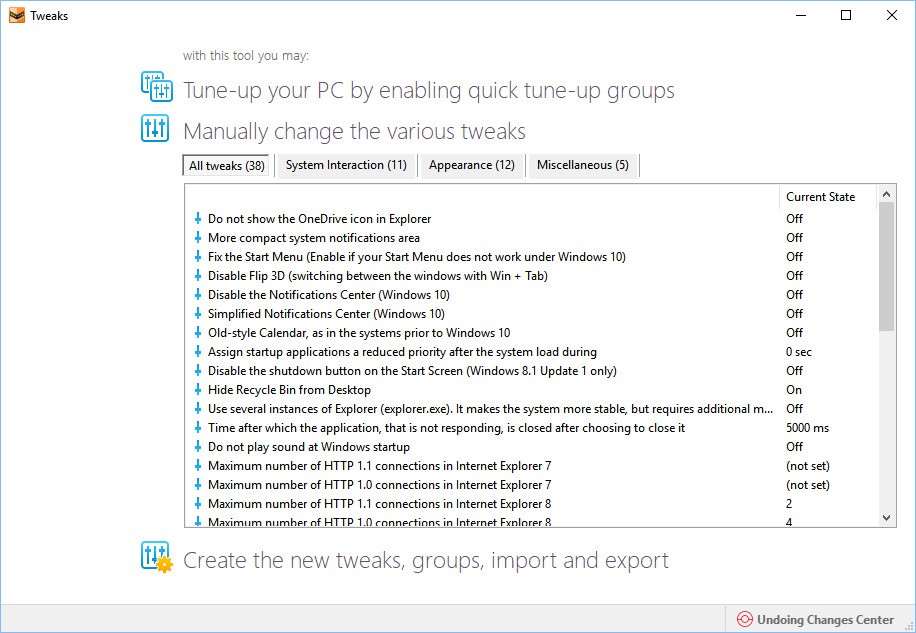
Task: Click the Undoing Changes Center icon
Action: tap(744, 620)
